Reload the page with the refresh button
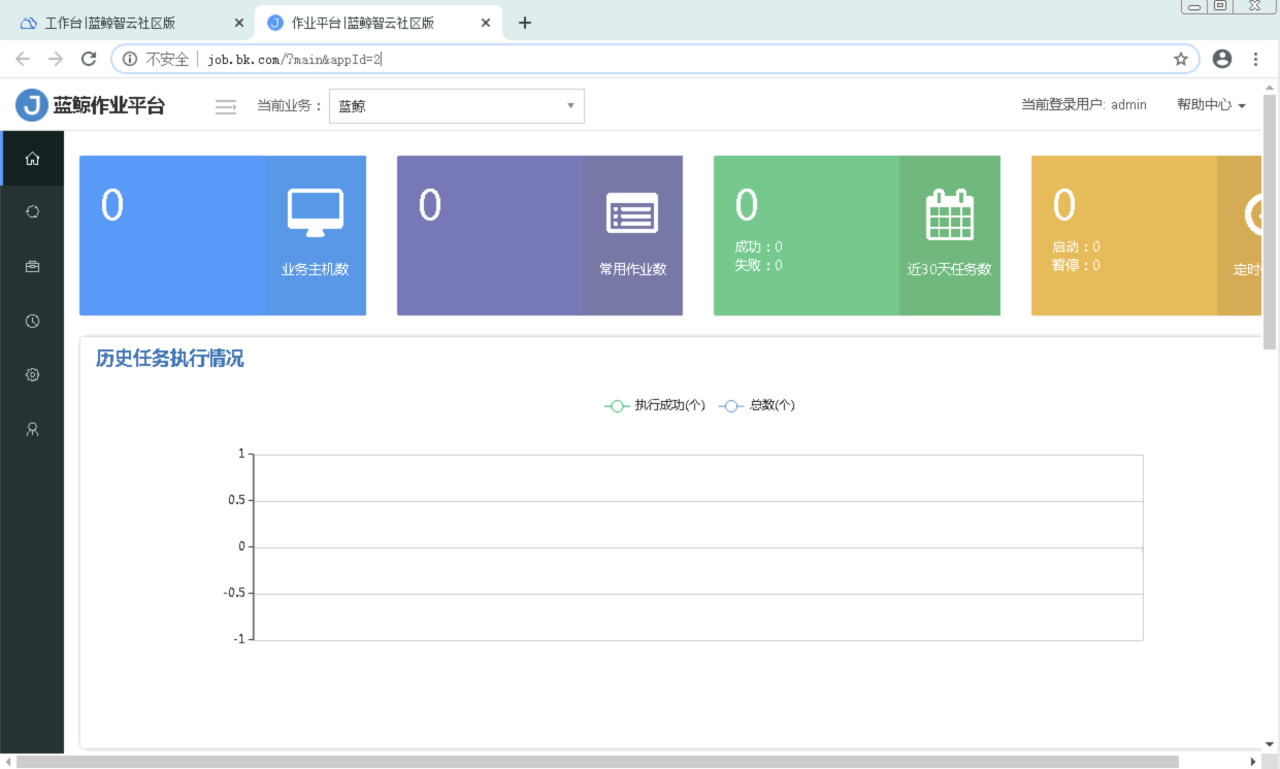Screen dimensions: 1280x769 click(88, 59)
